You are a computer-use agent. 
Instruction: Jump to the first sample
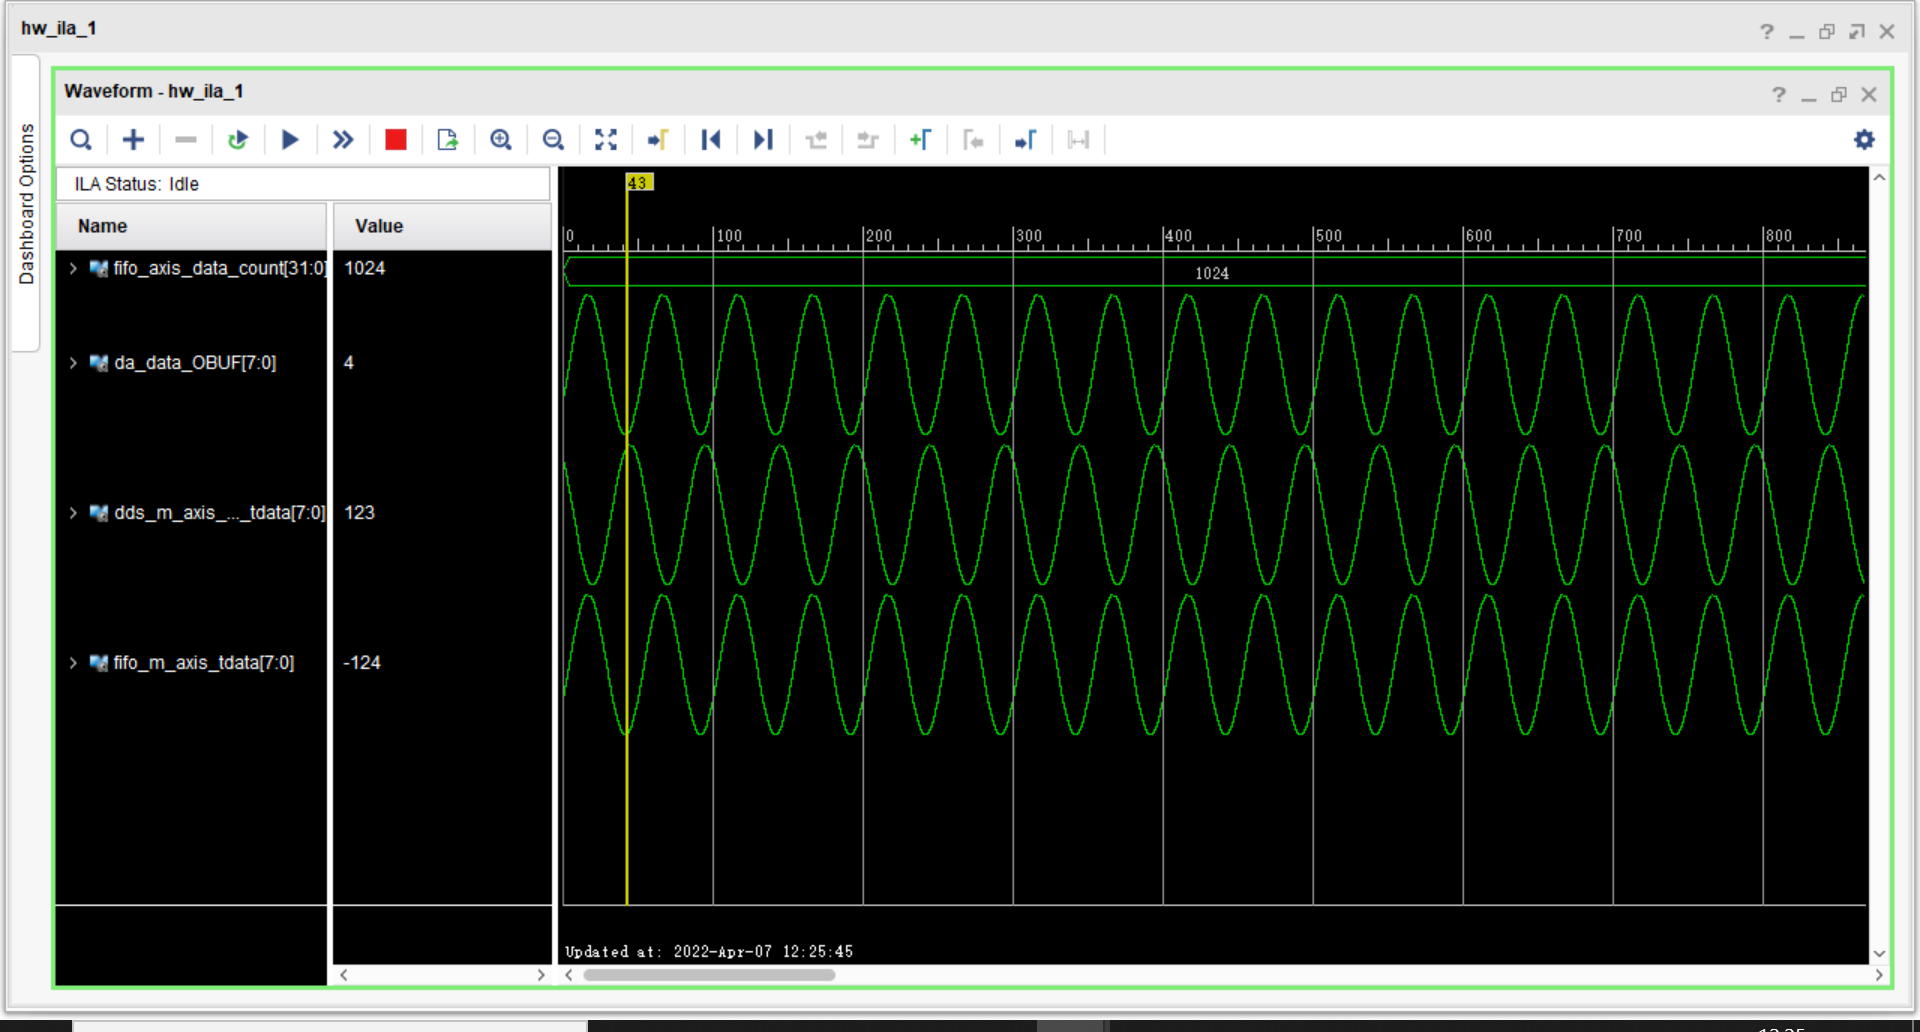point(711,140)
